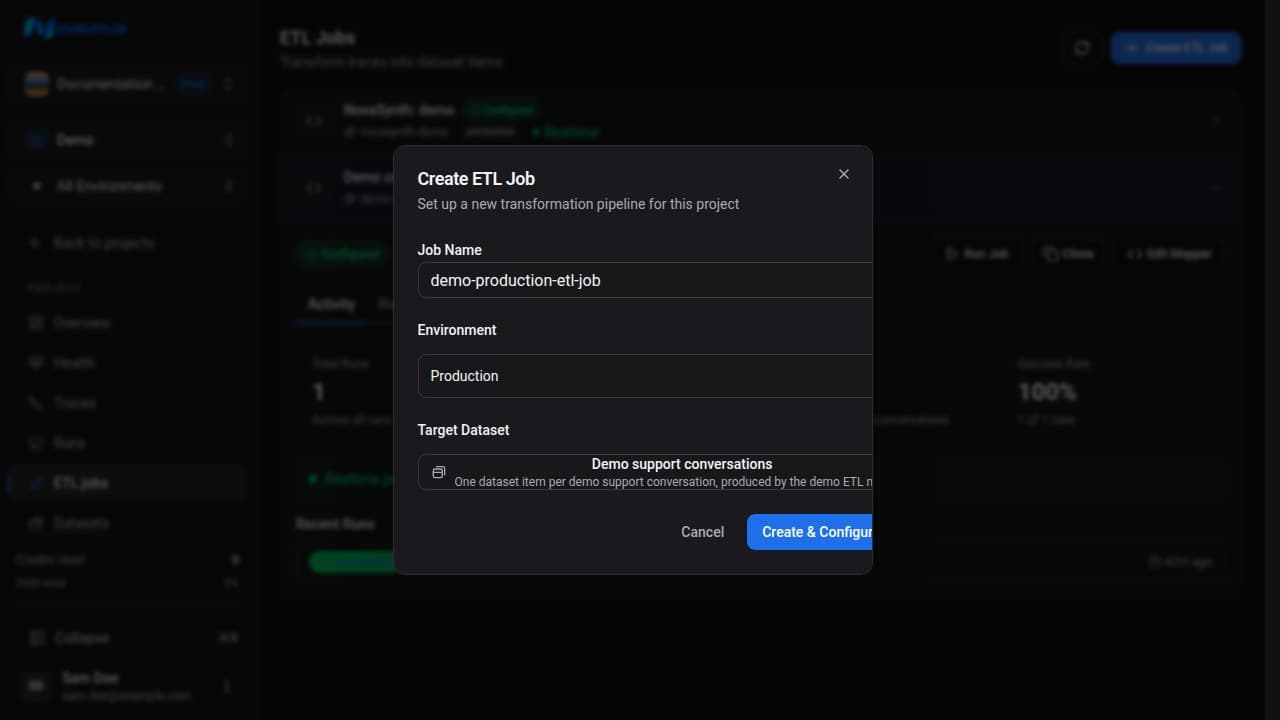Collapse the sidebar

click(x=128, y=638)
